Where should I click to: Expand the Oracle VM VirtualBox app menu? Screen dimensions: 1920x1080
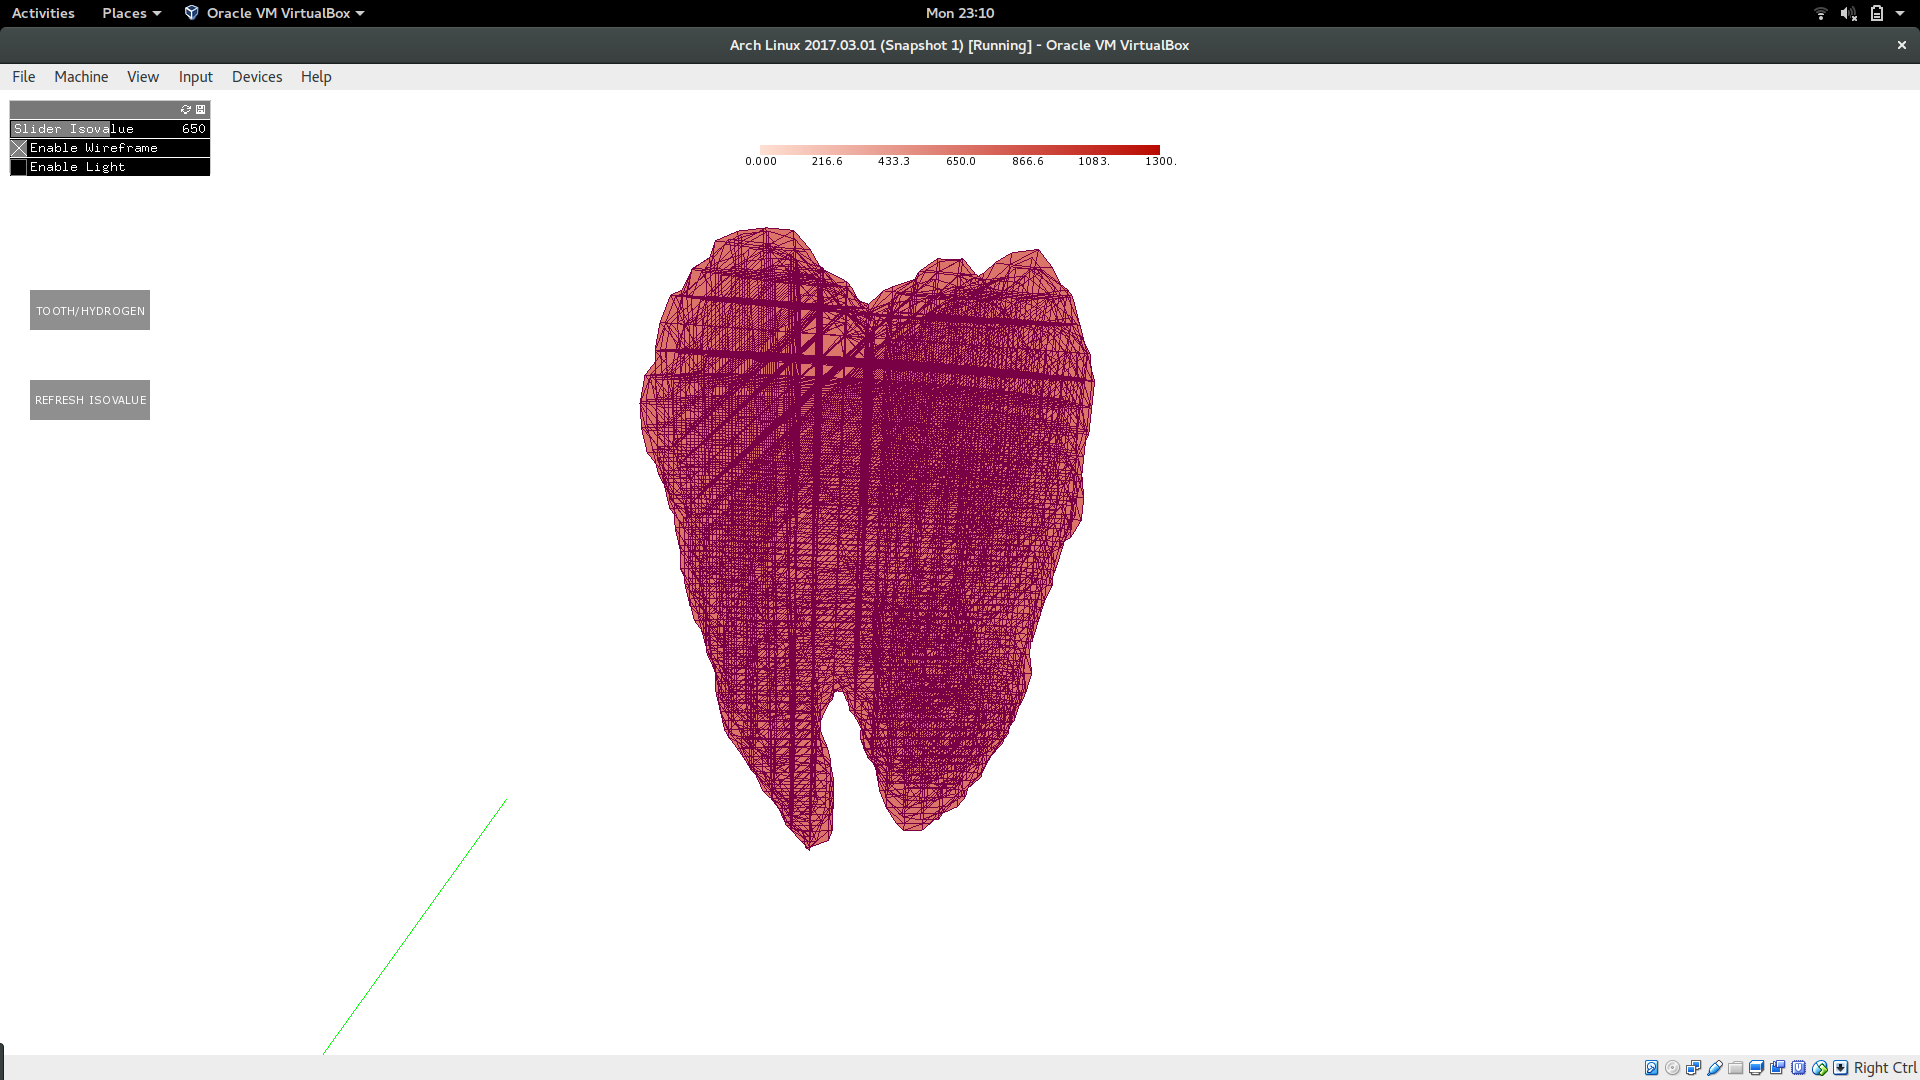275,13
